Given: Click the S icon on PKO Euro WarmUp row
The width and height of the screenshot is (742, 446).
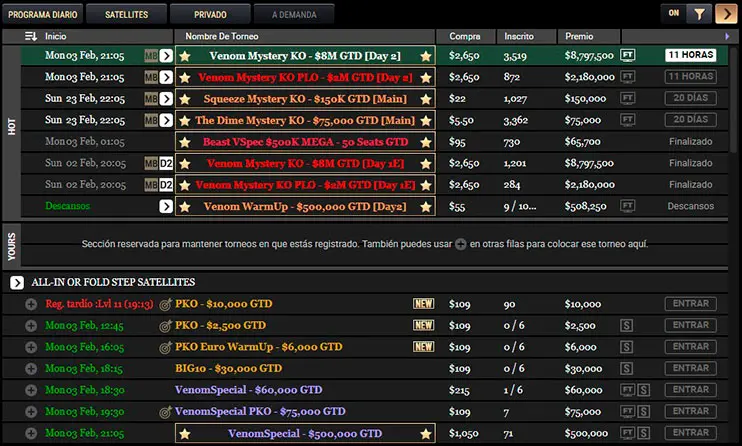Looking at the screenshot, I should [x=627, y=347].
